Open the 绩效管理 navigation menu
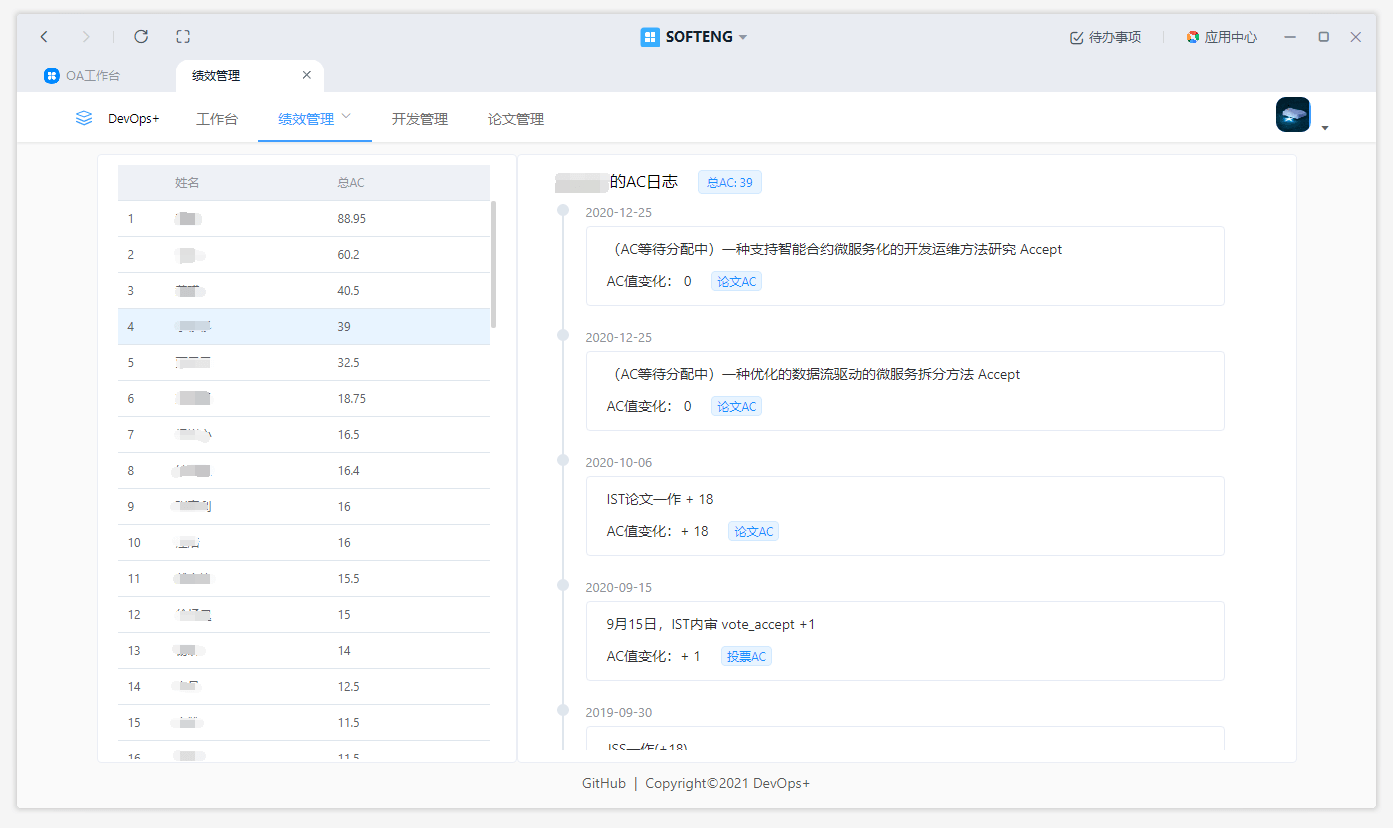1393x828 pixels. coord(306,119)
